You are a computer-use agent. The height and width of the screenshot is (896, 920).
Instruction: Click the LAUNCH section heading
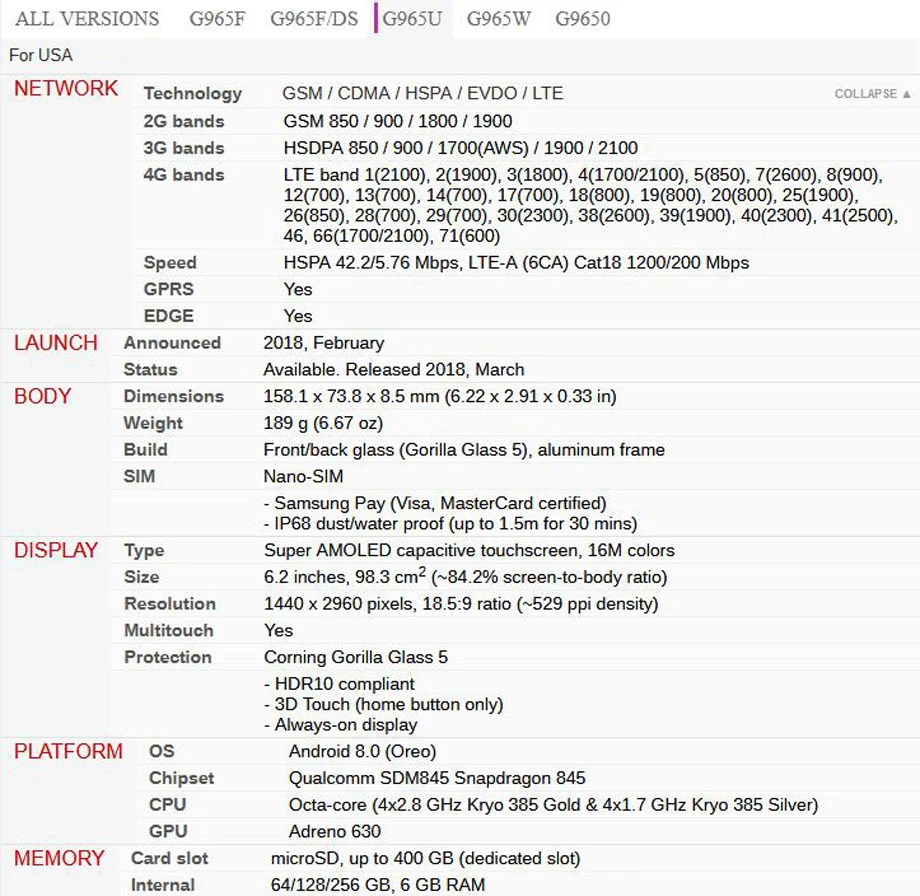point(56,343)
